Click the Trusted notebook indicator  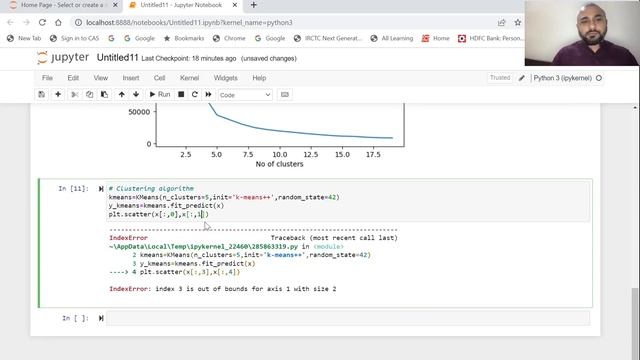pos(500,78)
